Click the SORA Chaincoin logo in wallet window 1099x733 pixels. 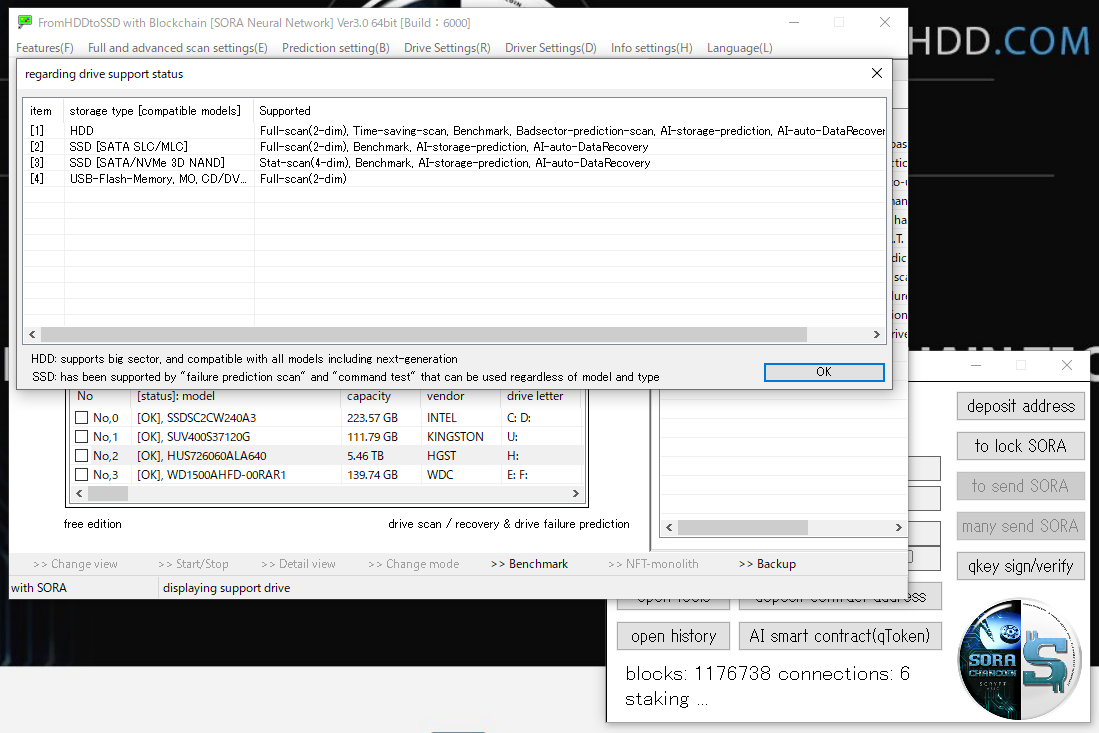(x=1019, y=659)
